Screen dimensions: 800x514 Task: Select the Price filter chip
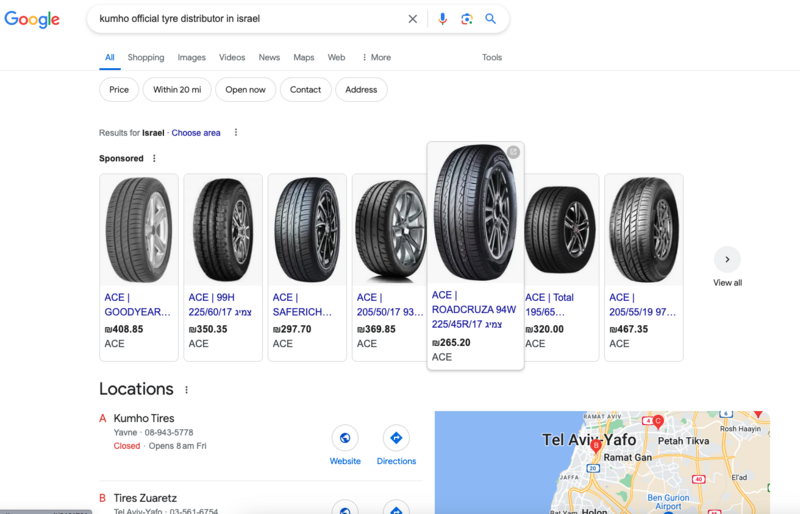click(119, 90)
